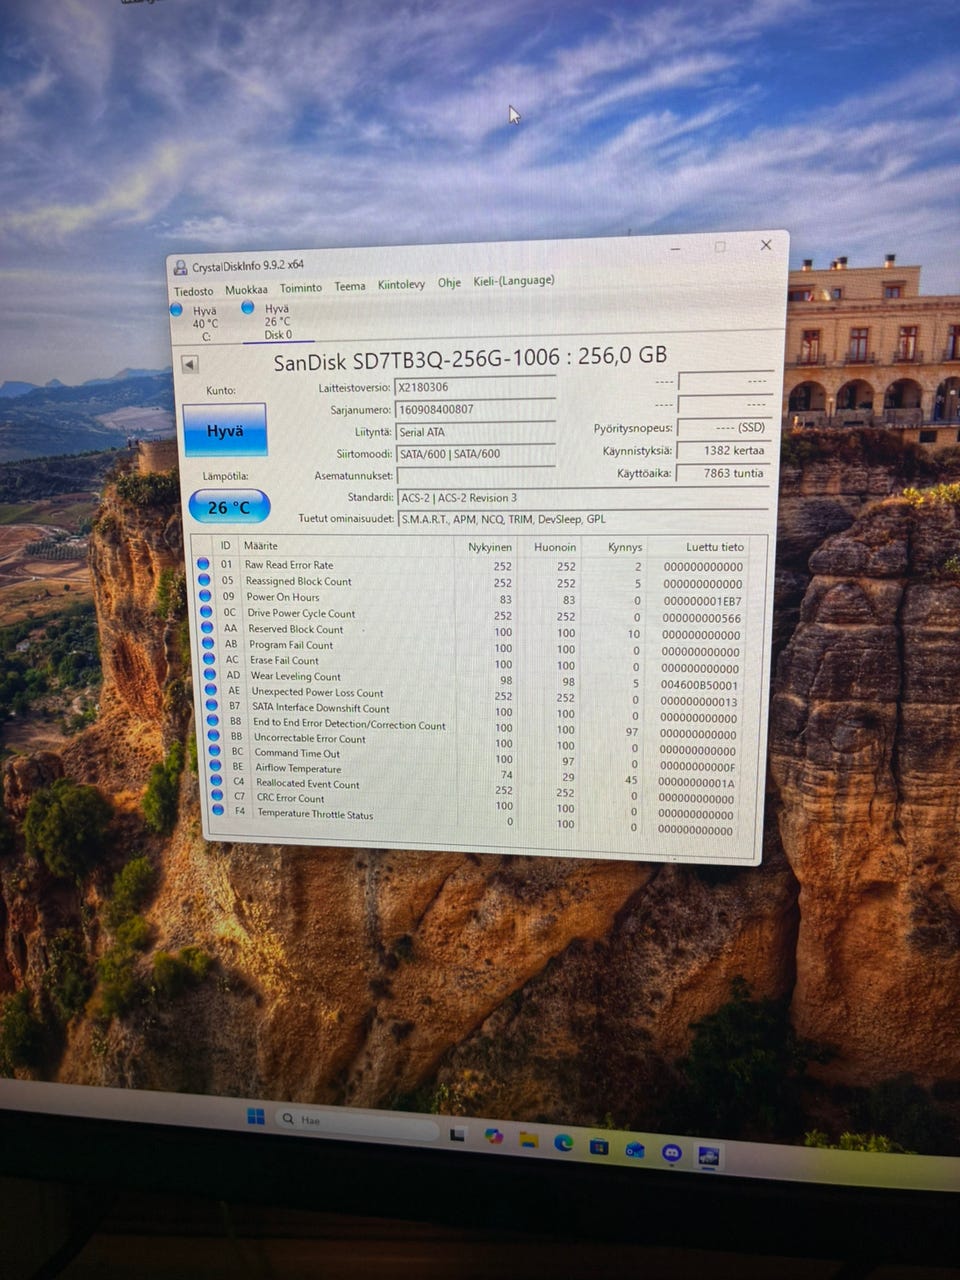
Task: Click the Hyvä health status button
Action: tap(224, 430)
